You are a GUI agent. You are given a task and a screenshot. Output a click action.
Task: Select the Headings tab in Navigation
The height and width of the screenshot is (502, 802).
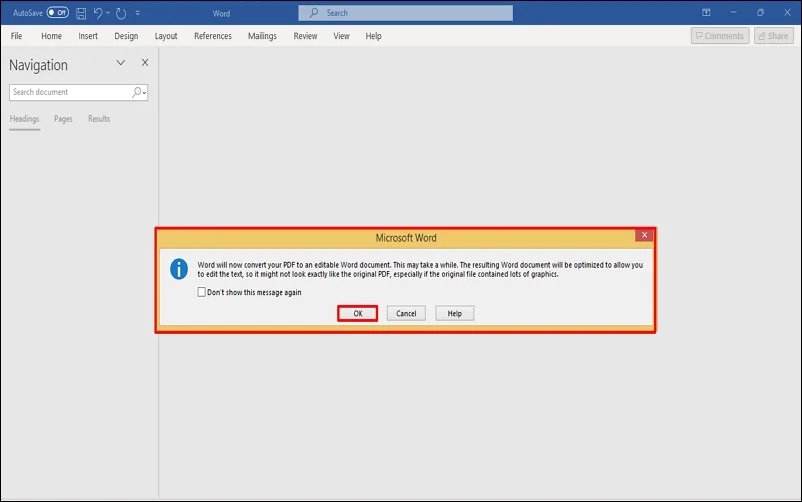click(x=24, y=119)
